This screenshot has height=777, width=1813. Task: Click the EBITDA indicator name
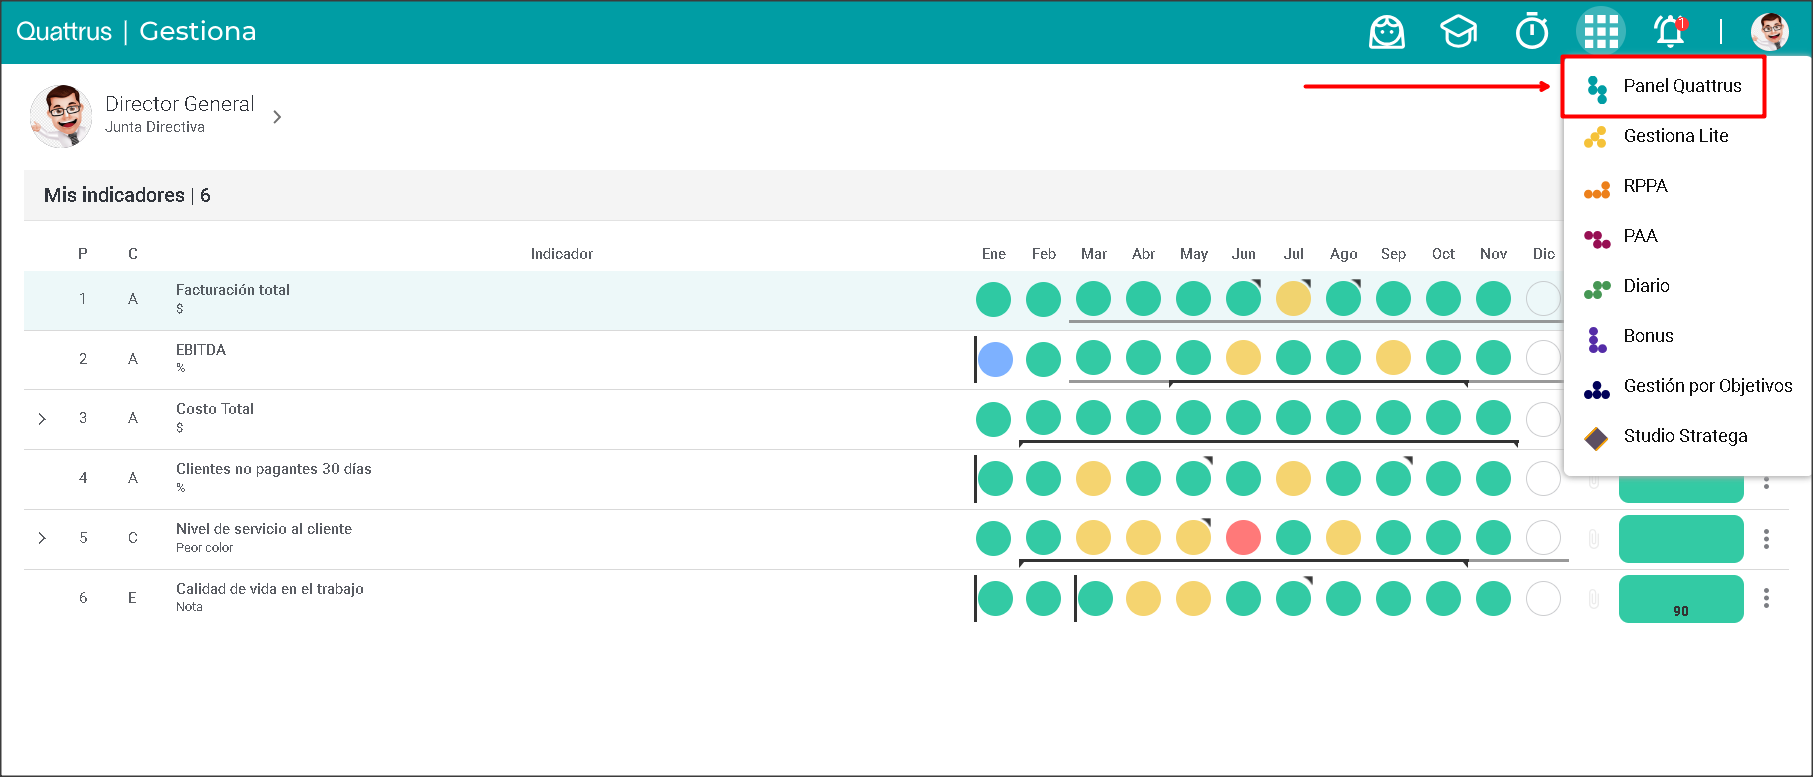point(201,350)
